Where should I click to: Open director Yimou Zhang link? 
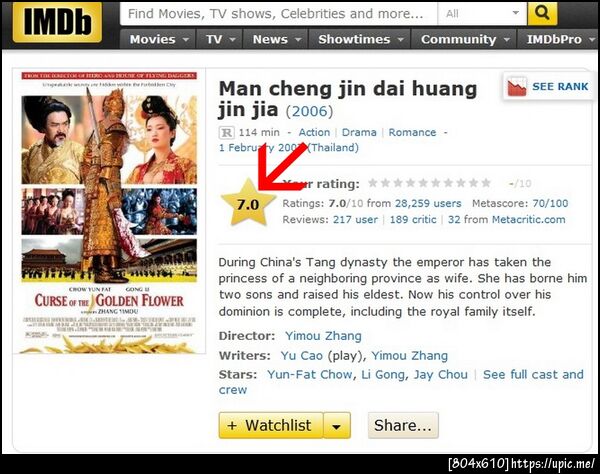tap(323, 336)
